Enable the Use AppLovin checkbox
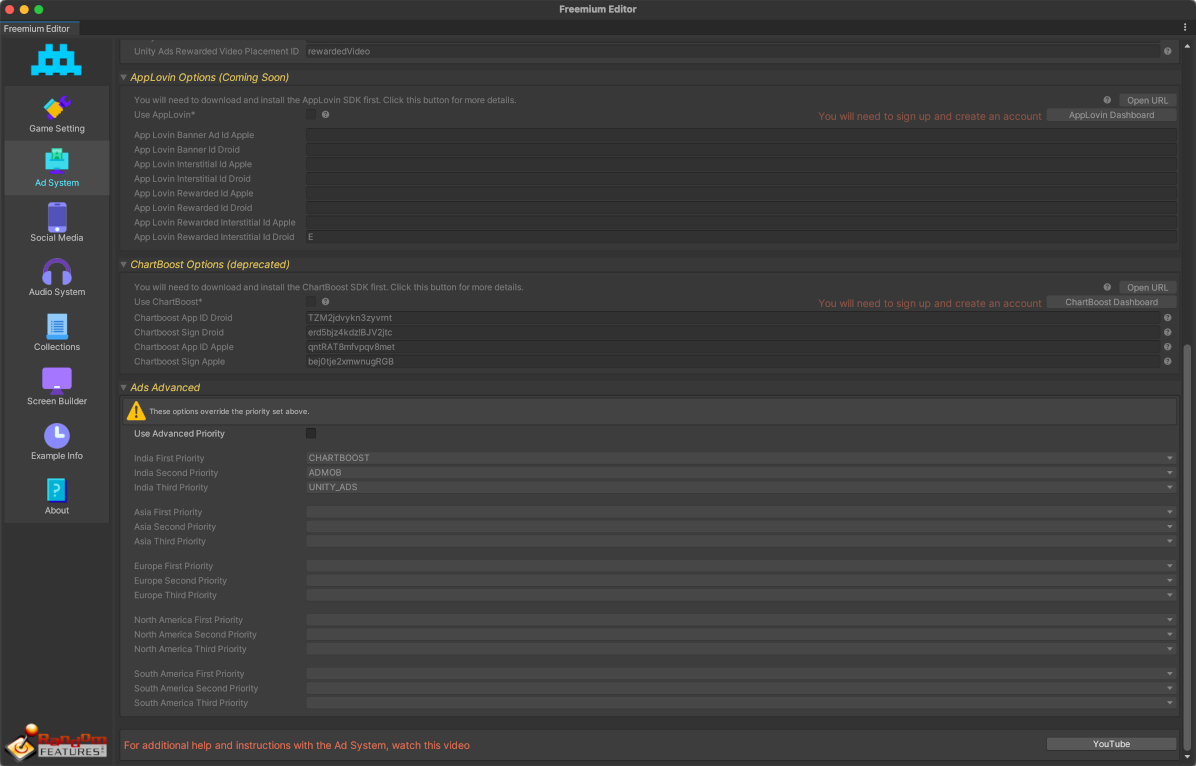The width and height of the screenshot is (1196, 766). [311, 115]
